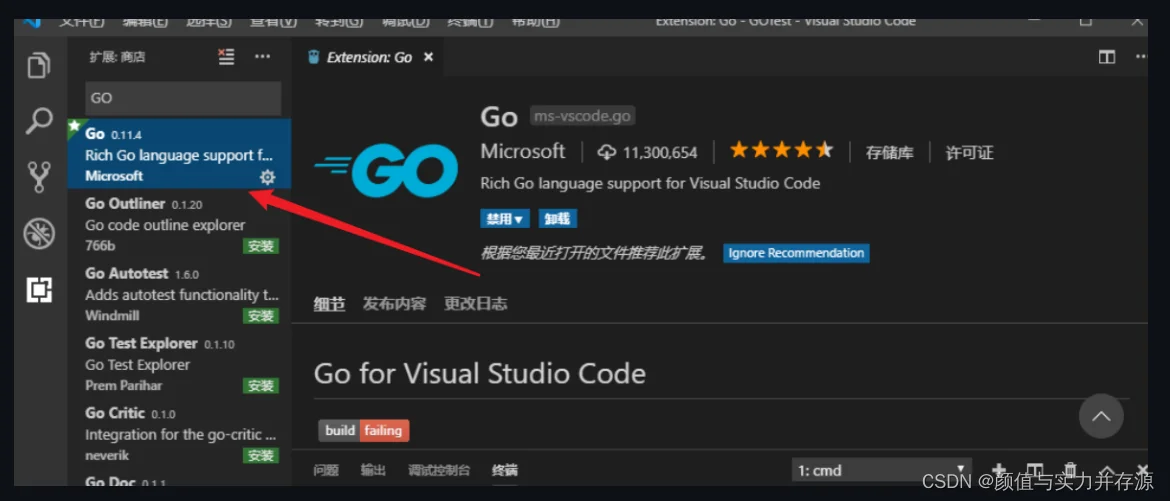The image size is (1170, 501).
Task: Select the Go Critic extension entry
Action: (179, 433)
